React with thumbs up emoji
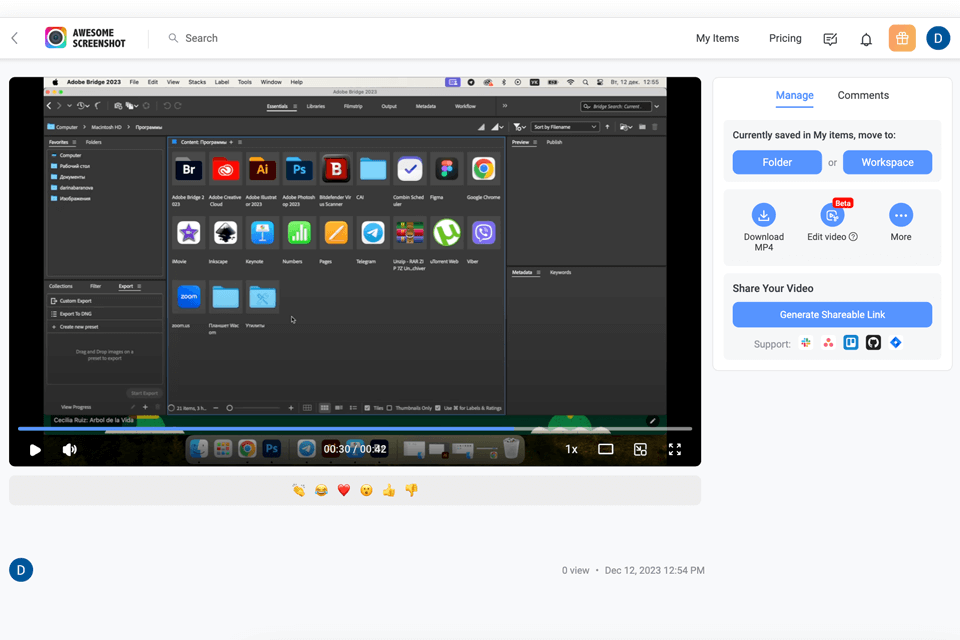This screenshot has width=960, height=640. click(x=389, y=490)
